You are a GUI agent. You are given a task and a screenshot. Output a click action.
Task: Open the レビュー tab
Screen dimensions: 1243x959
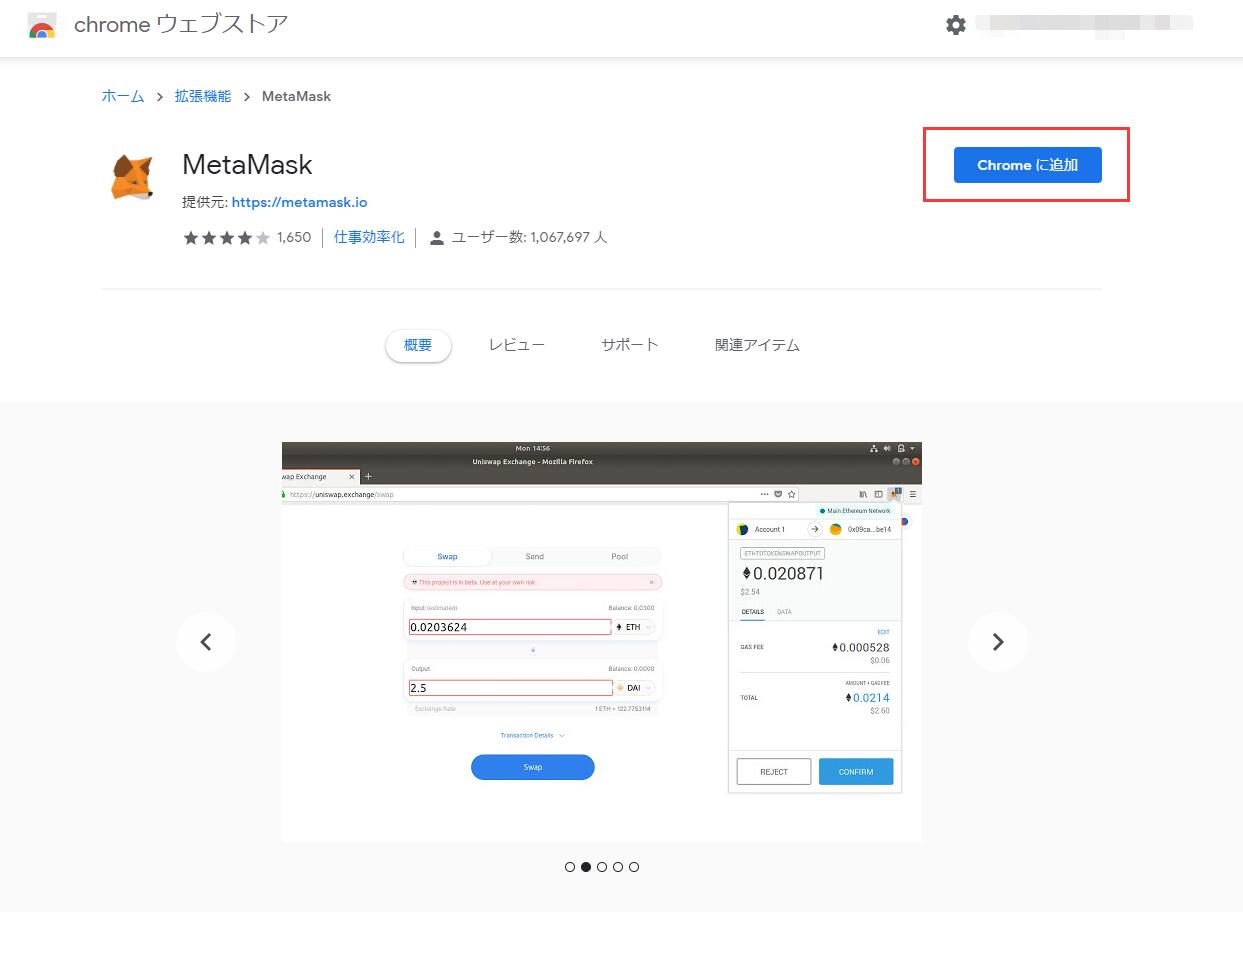click(x=516, y=345)
